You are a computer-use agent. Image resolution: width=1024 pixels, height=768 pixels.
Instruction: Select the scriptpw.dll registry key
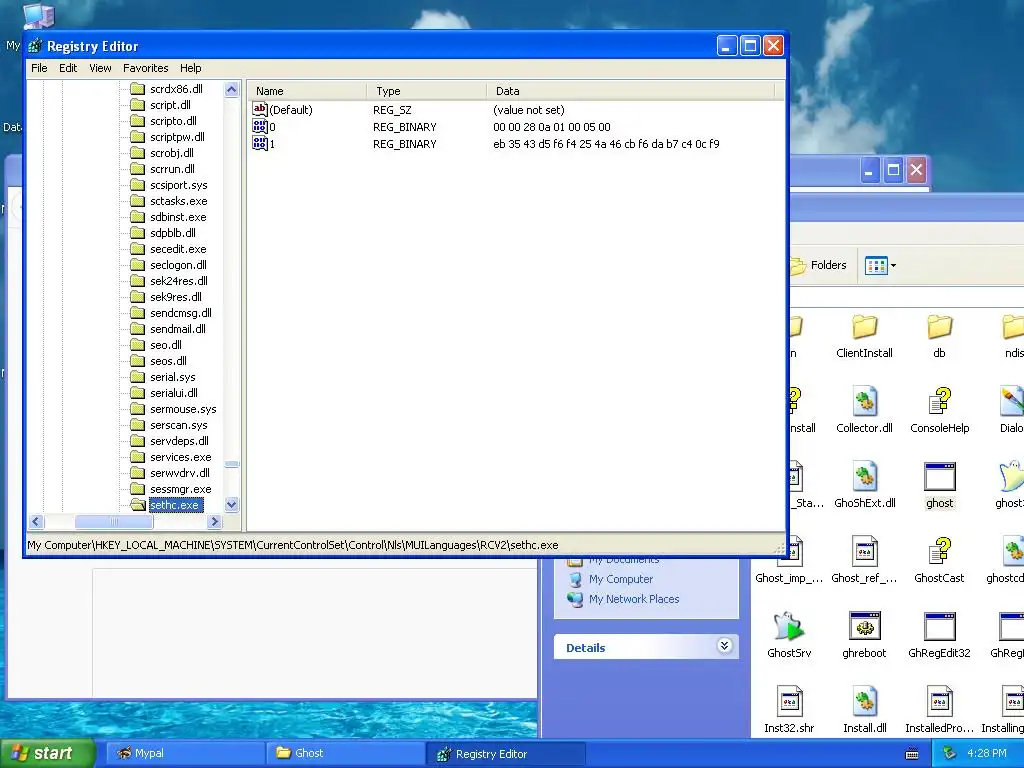(x=178, y=136)
